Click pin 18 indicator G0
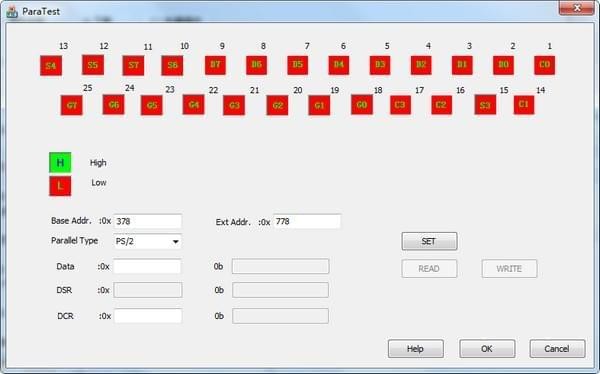Screen dimensions: 600x374 click(x=362, y=104)
